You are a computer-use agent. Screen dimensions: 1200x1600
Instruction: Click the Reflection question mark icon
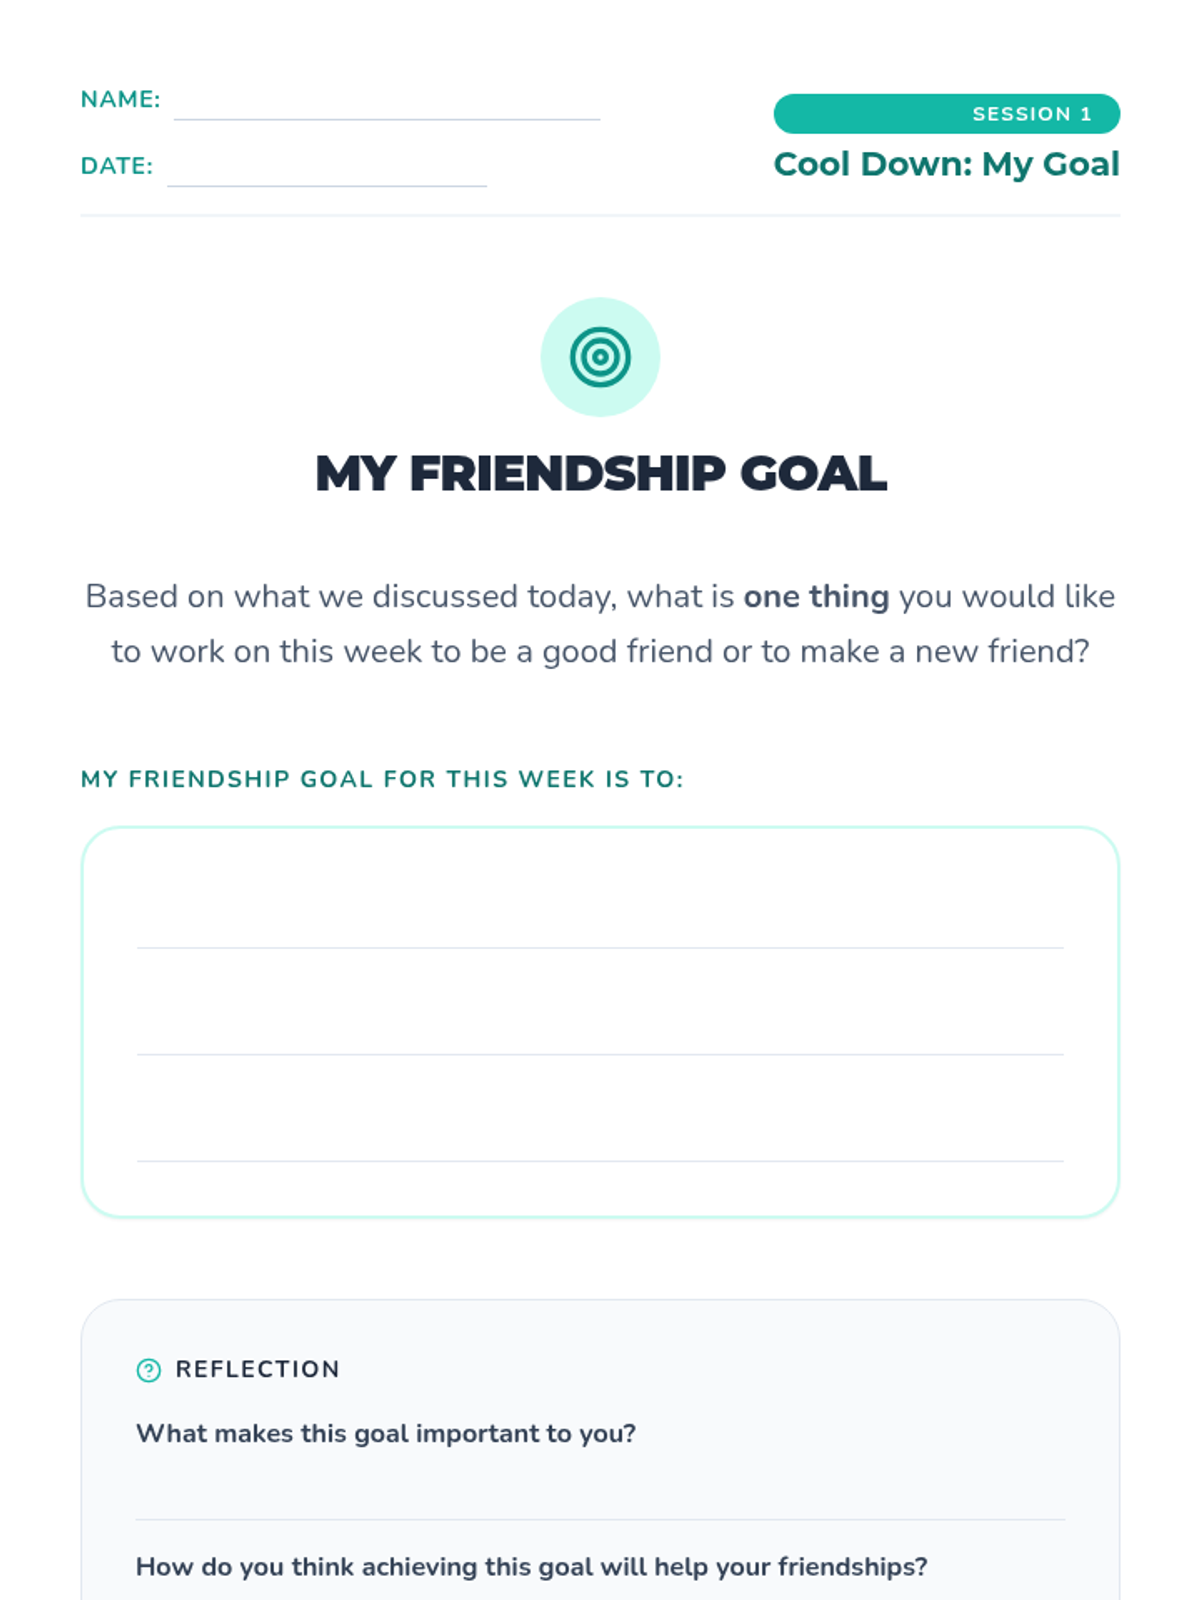click(148, 1370)
